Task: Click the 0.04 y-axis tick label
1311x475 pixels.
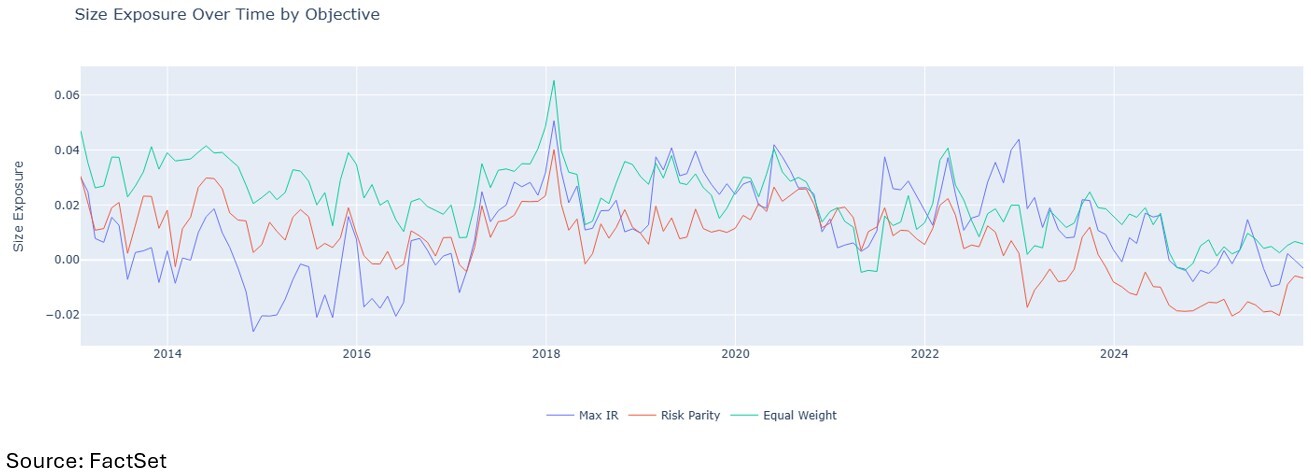Action: click(x=52, y=151)
